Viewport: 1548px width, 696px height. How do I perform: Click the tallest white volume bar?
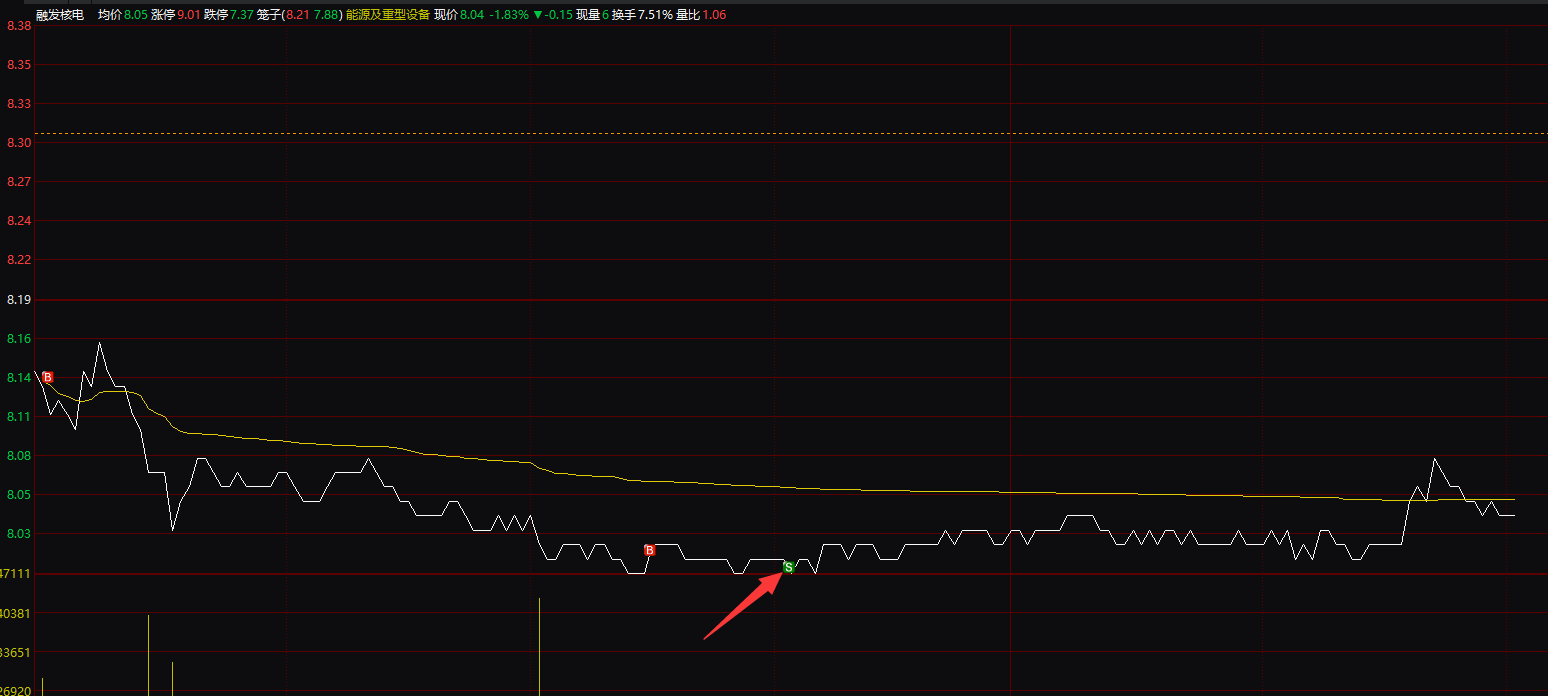[539, 647]
